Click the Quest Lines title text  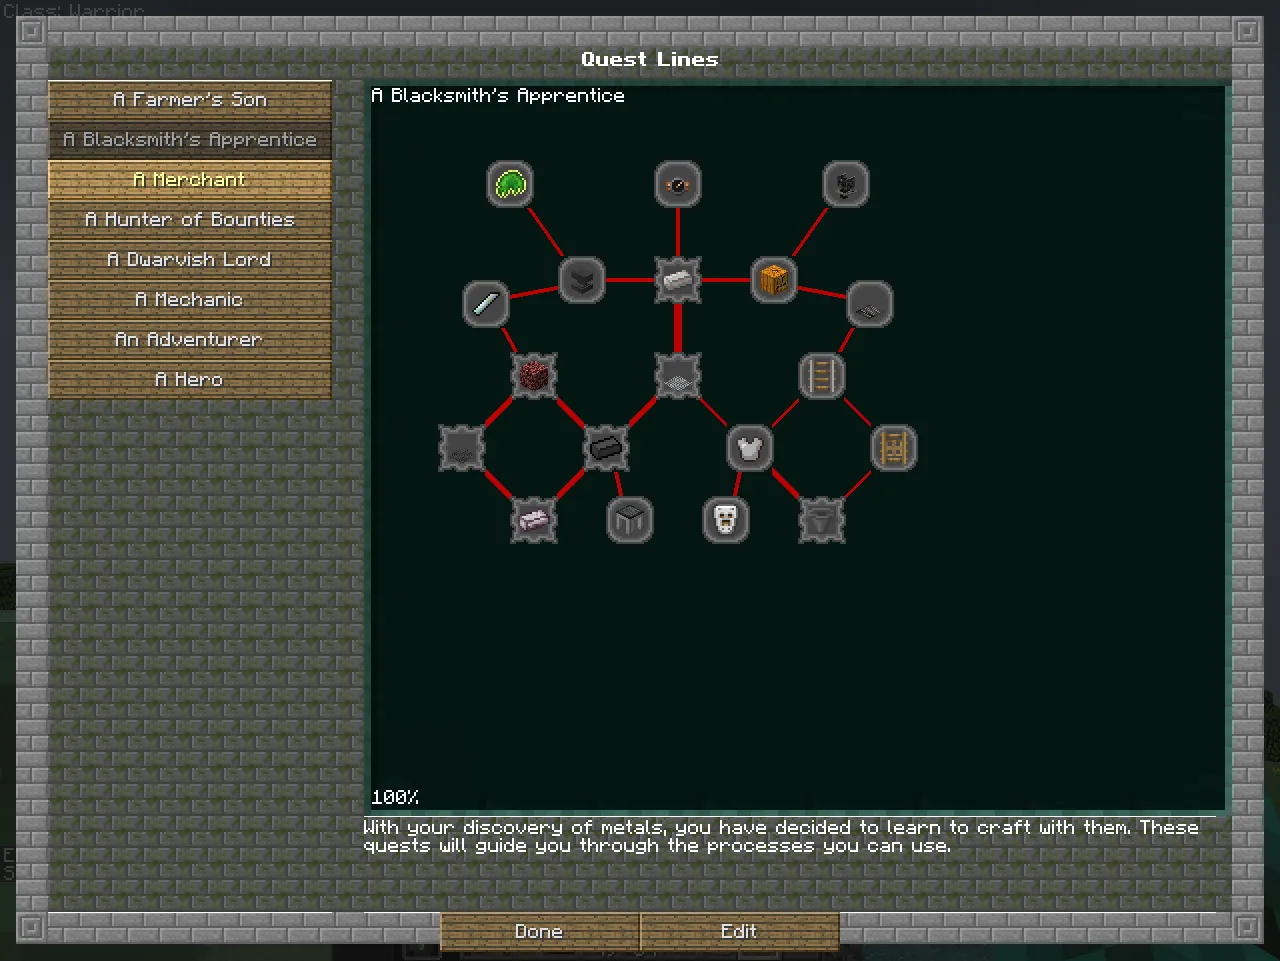(650, 59)
